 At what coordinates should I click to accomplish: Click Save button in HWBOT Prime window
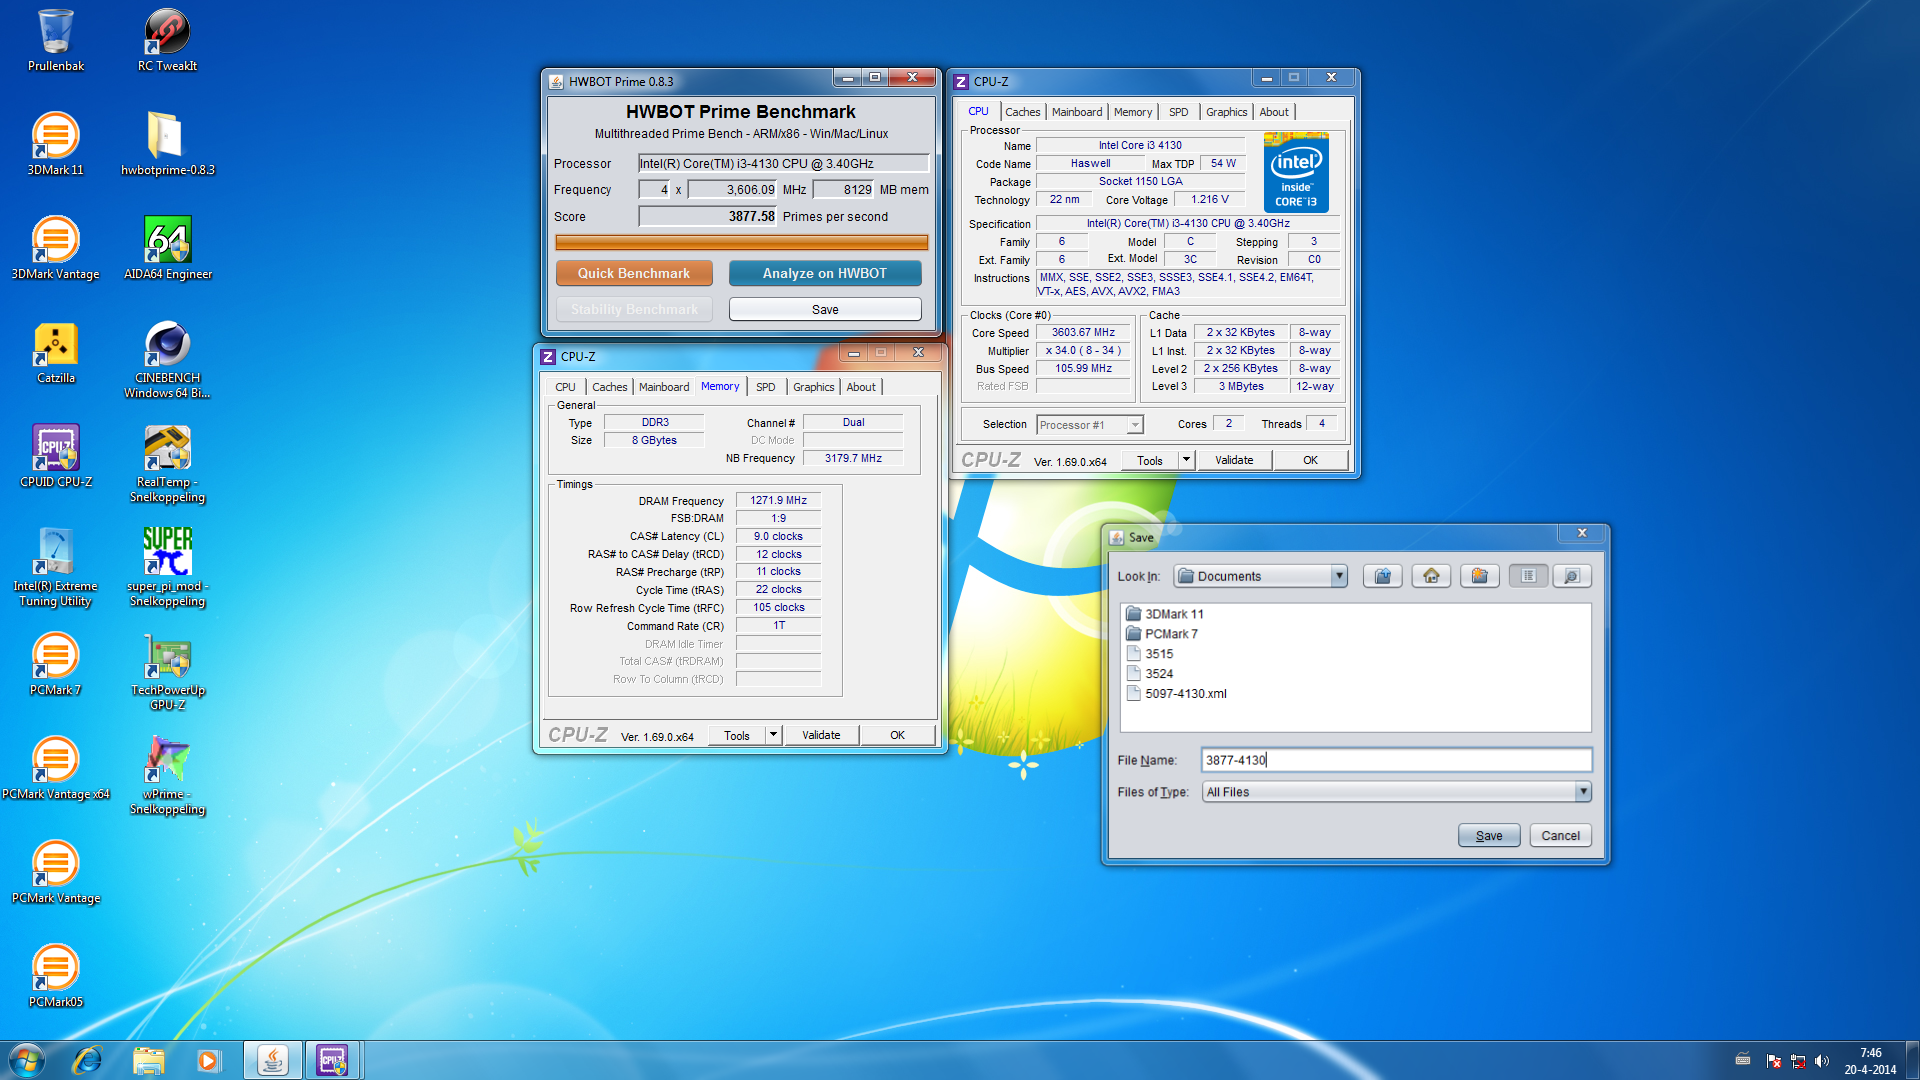point(825,310)
